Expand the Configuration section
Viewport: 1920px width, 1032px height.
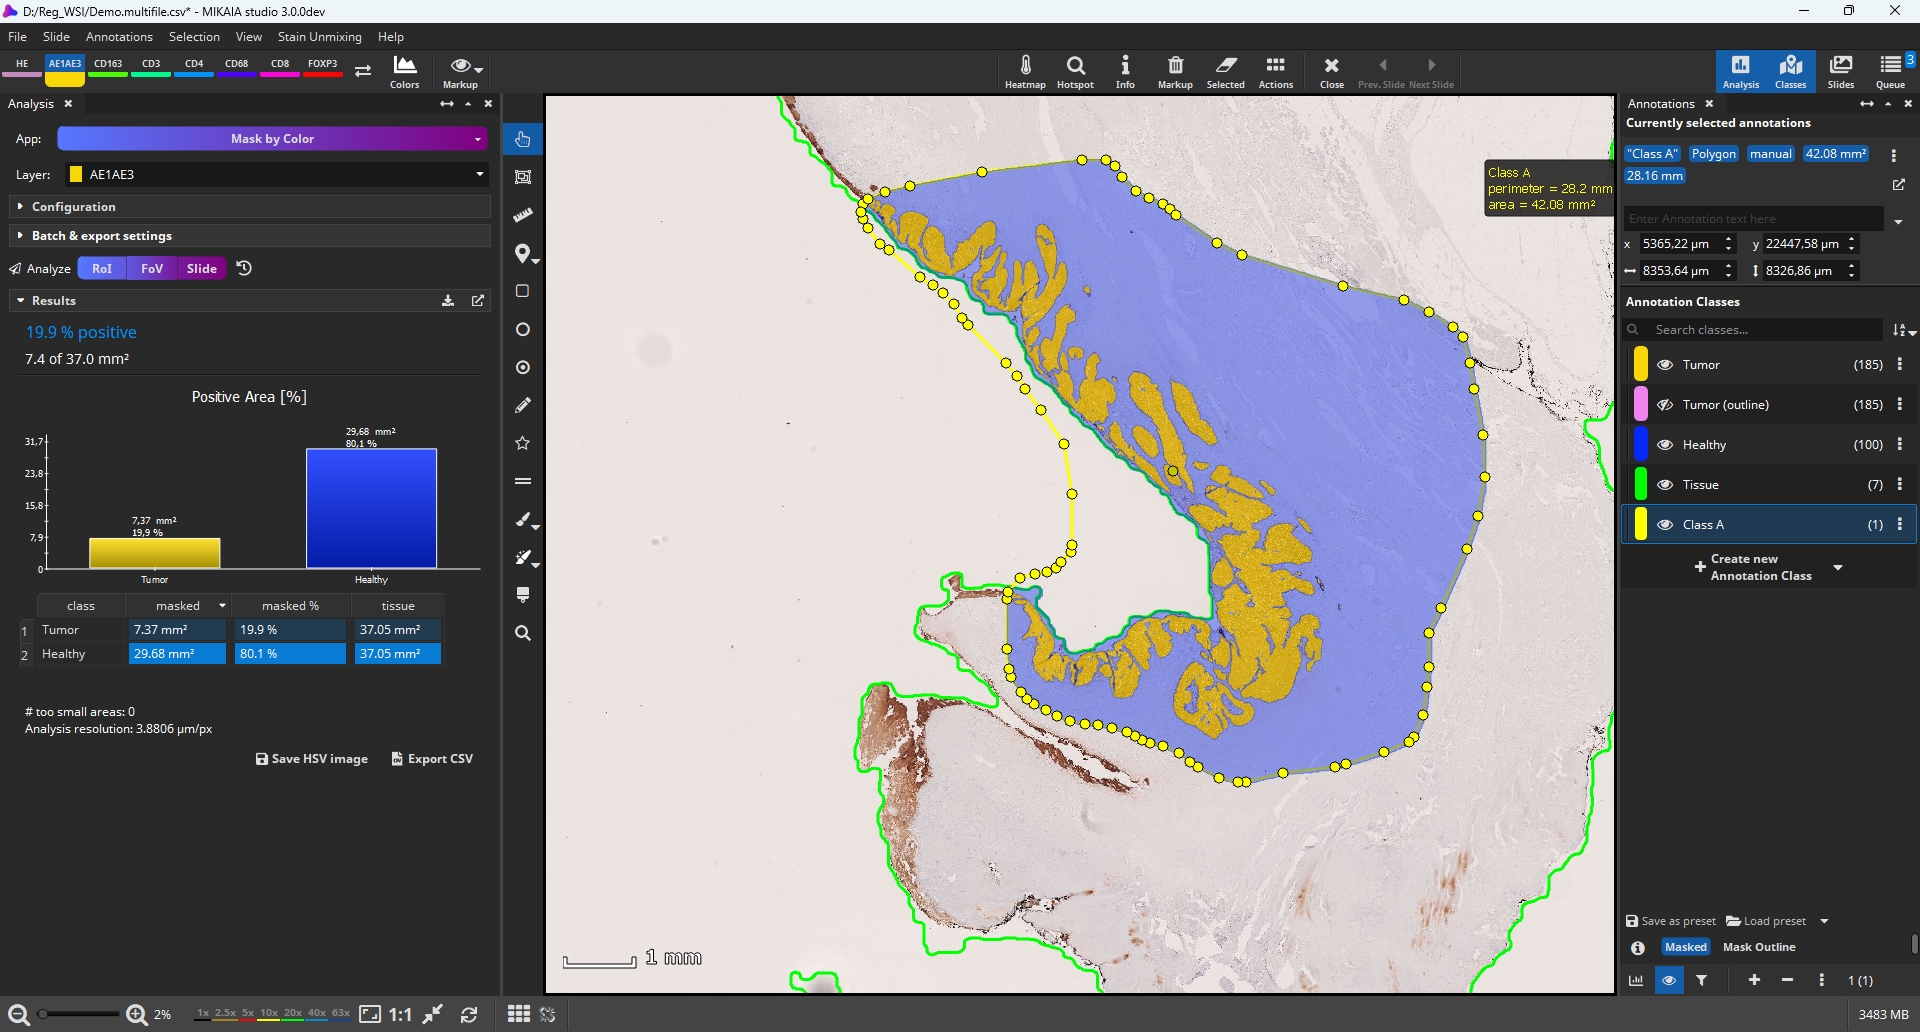coord(74,207)
